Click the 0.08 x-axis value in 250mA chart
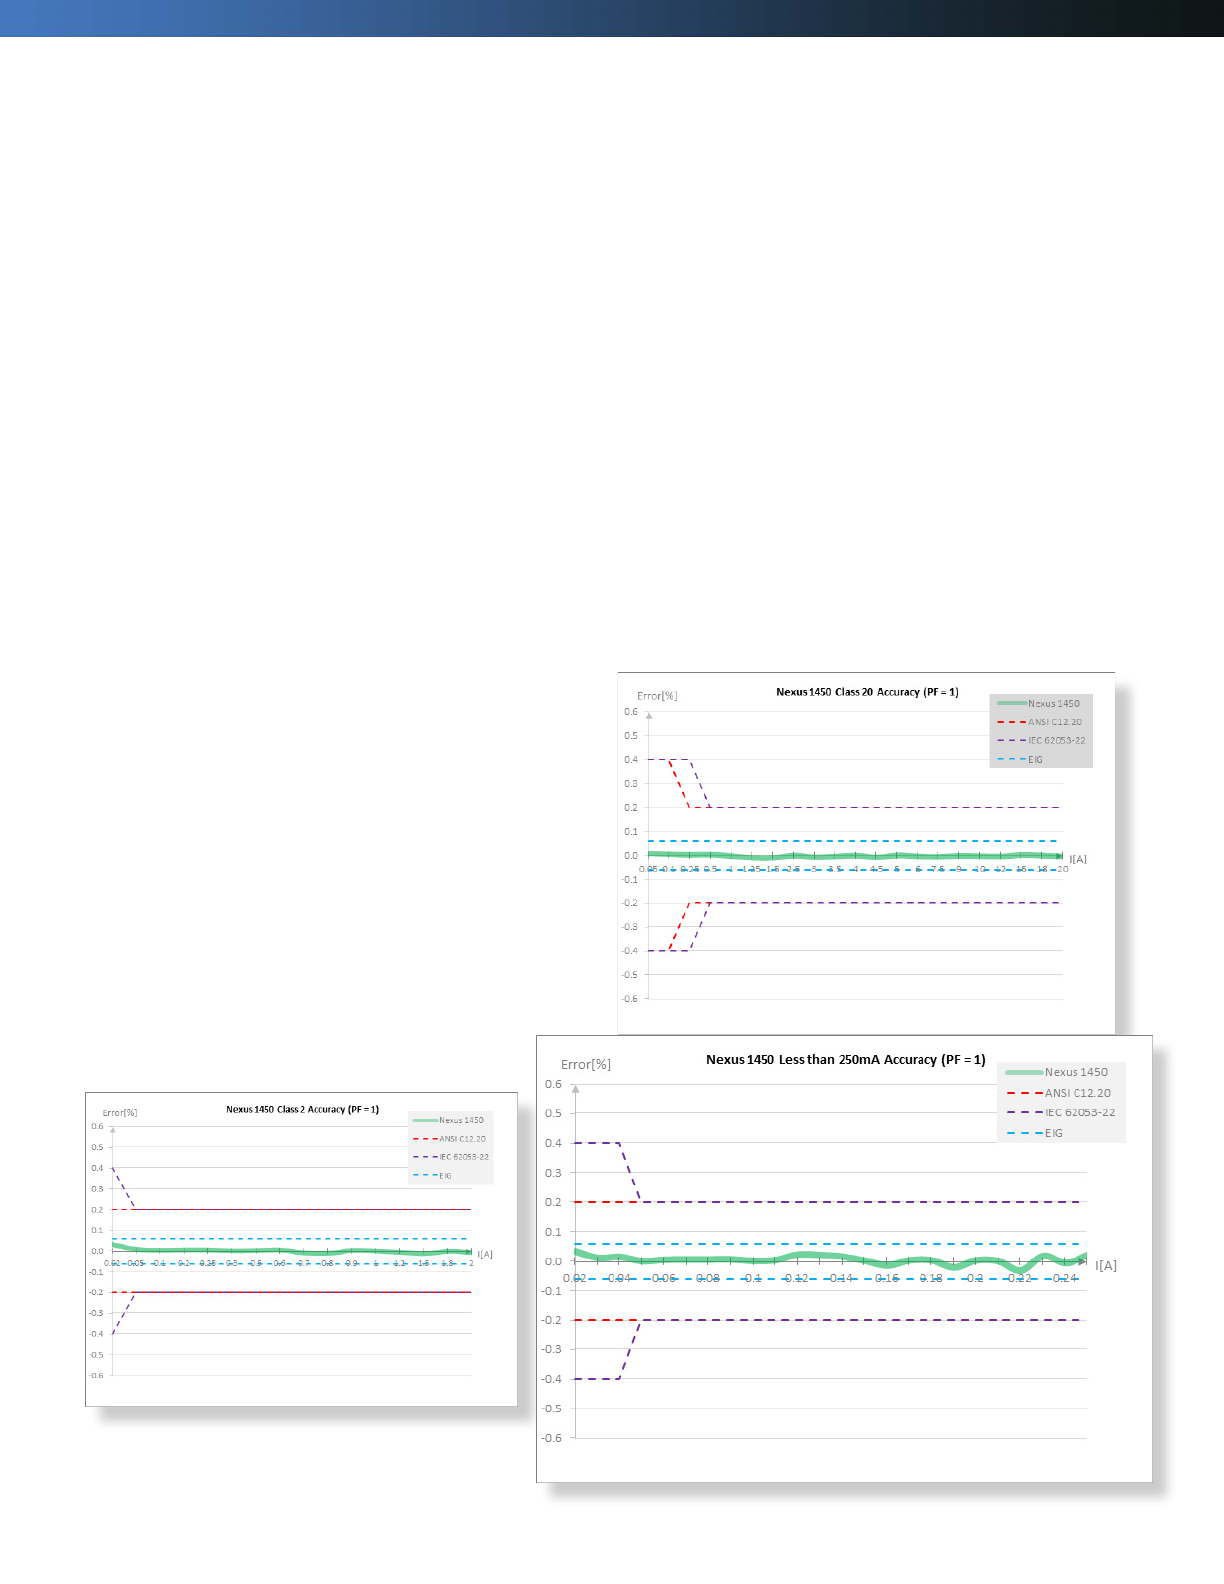 coord(708,1278)
